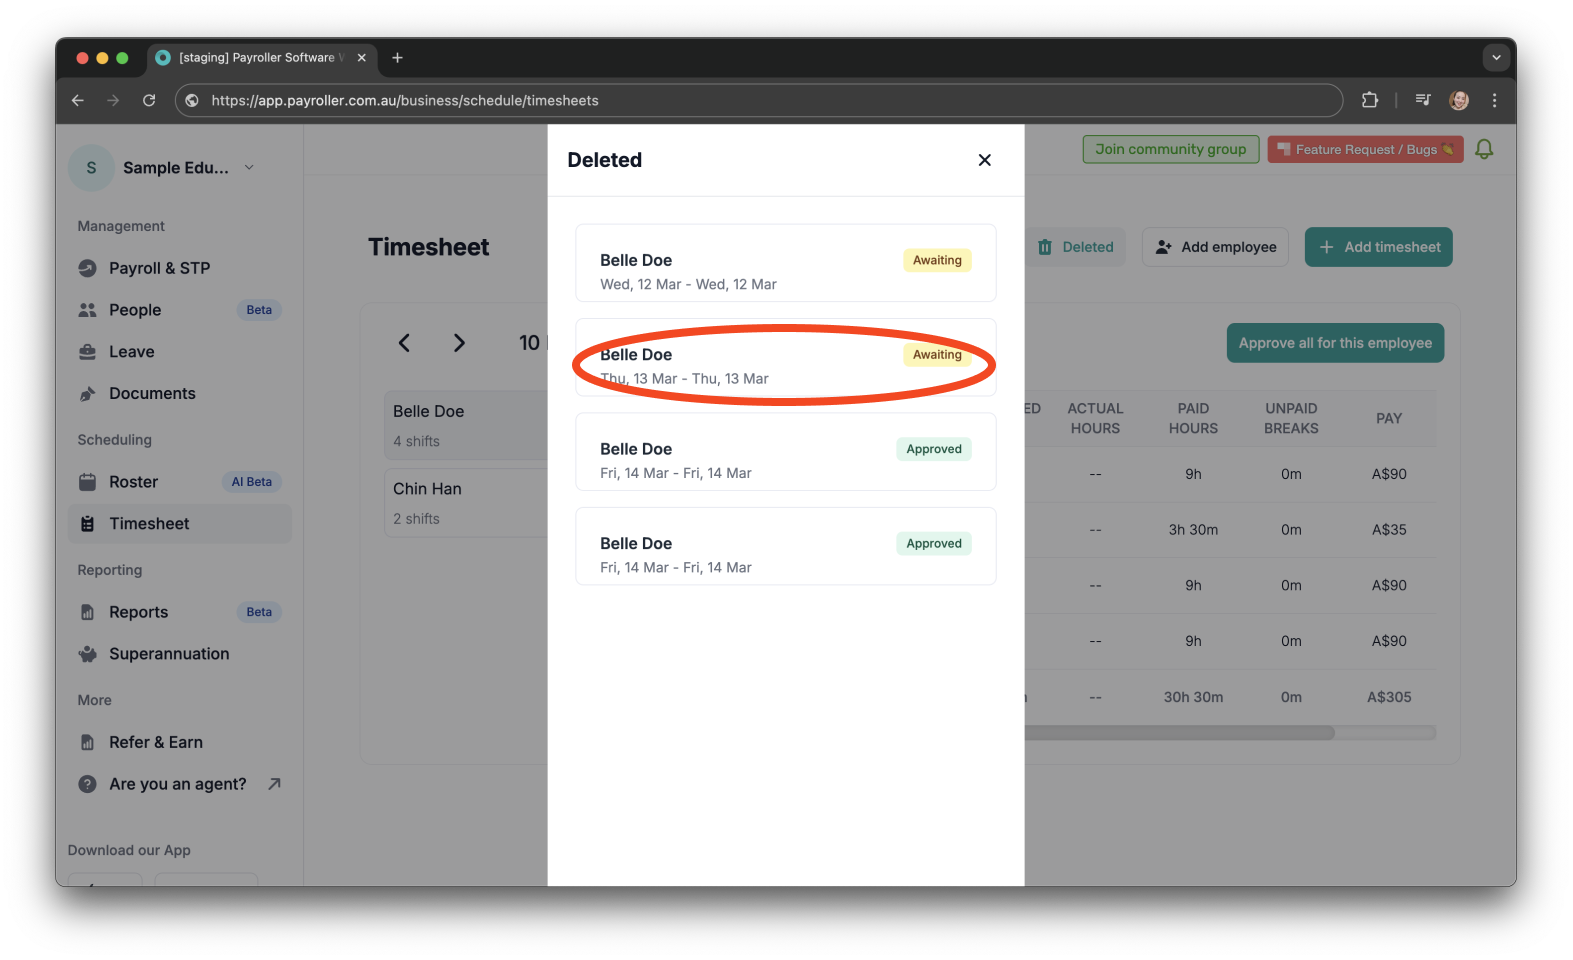Click the PAY column header

pyautogui.click(x=1389, y=418)
